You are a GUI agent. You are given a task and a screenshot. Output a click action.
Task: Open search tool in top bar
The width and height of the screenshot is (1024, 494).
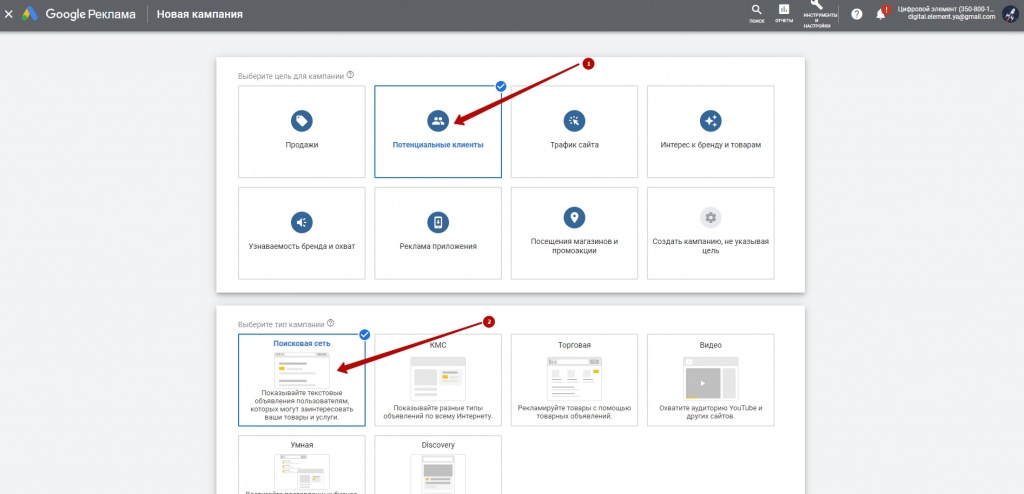click(756, 12)
